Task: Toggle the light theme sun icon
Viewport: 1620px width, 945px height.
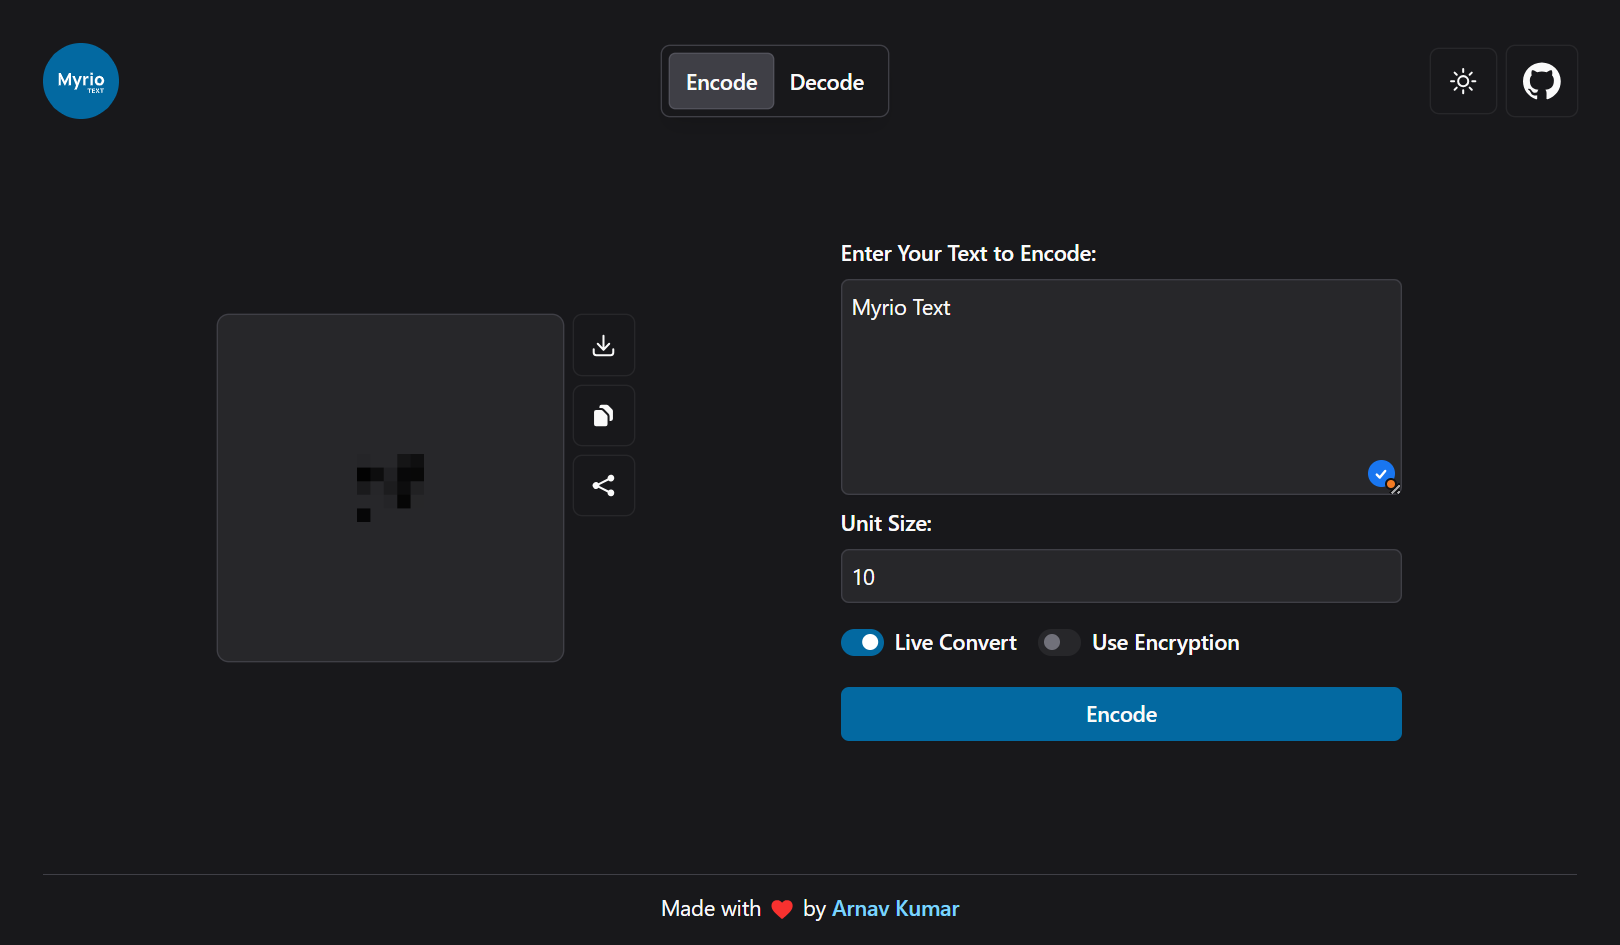Action: pos(1463,82)
